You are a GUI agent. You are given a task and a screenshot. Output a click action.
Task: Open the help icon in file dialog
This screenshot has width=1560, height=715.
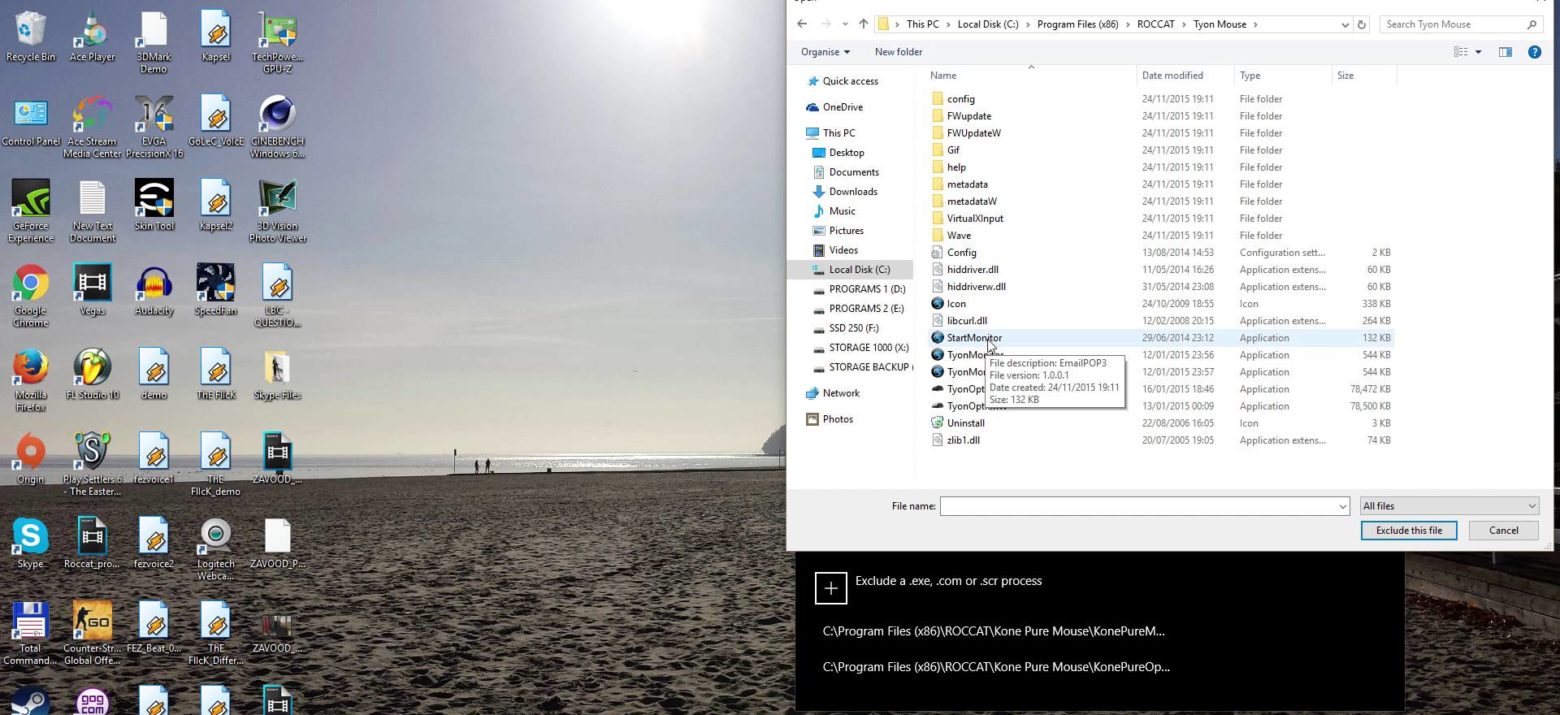[1535, 52]
